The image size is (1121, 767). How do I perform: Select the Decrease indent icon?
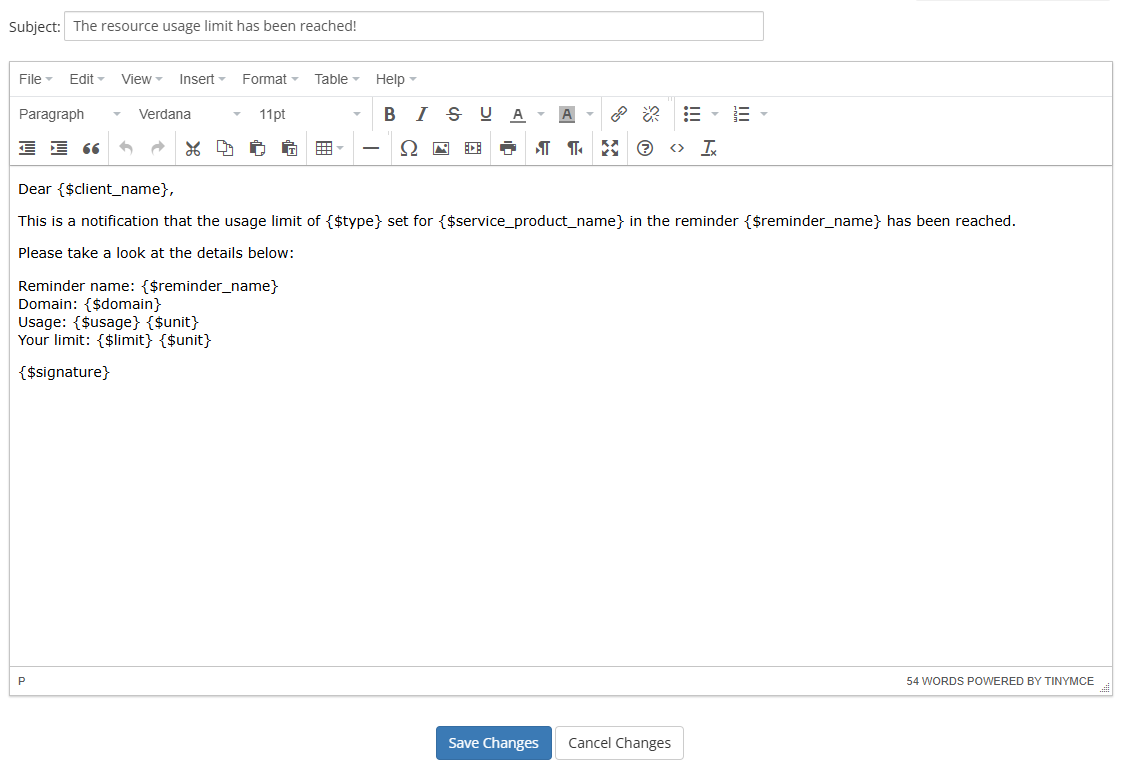(27, 148)
